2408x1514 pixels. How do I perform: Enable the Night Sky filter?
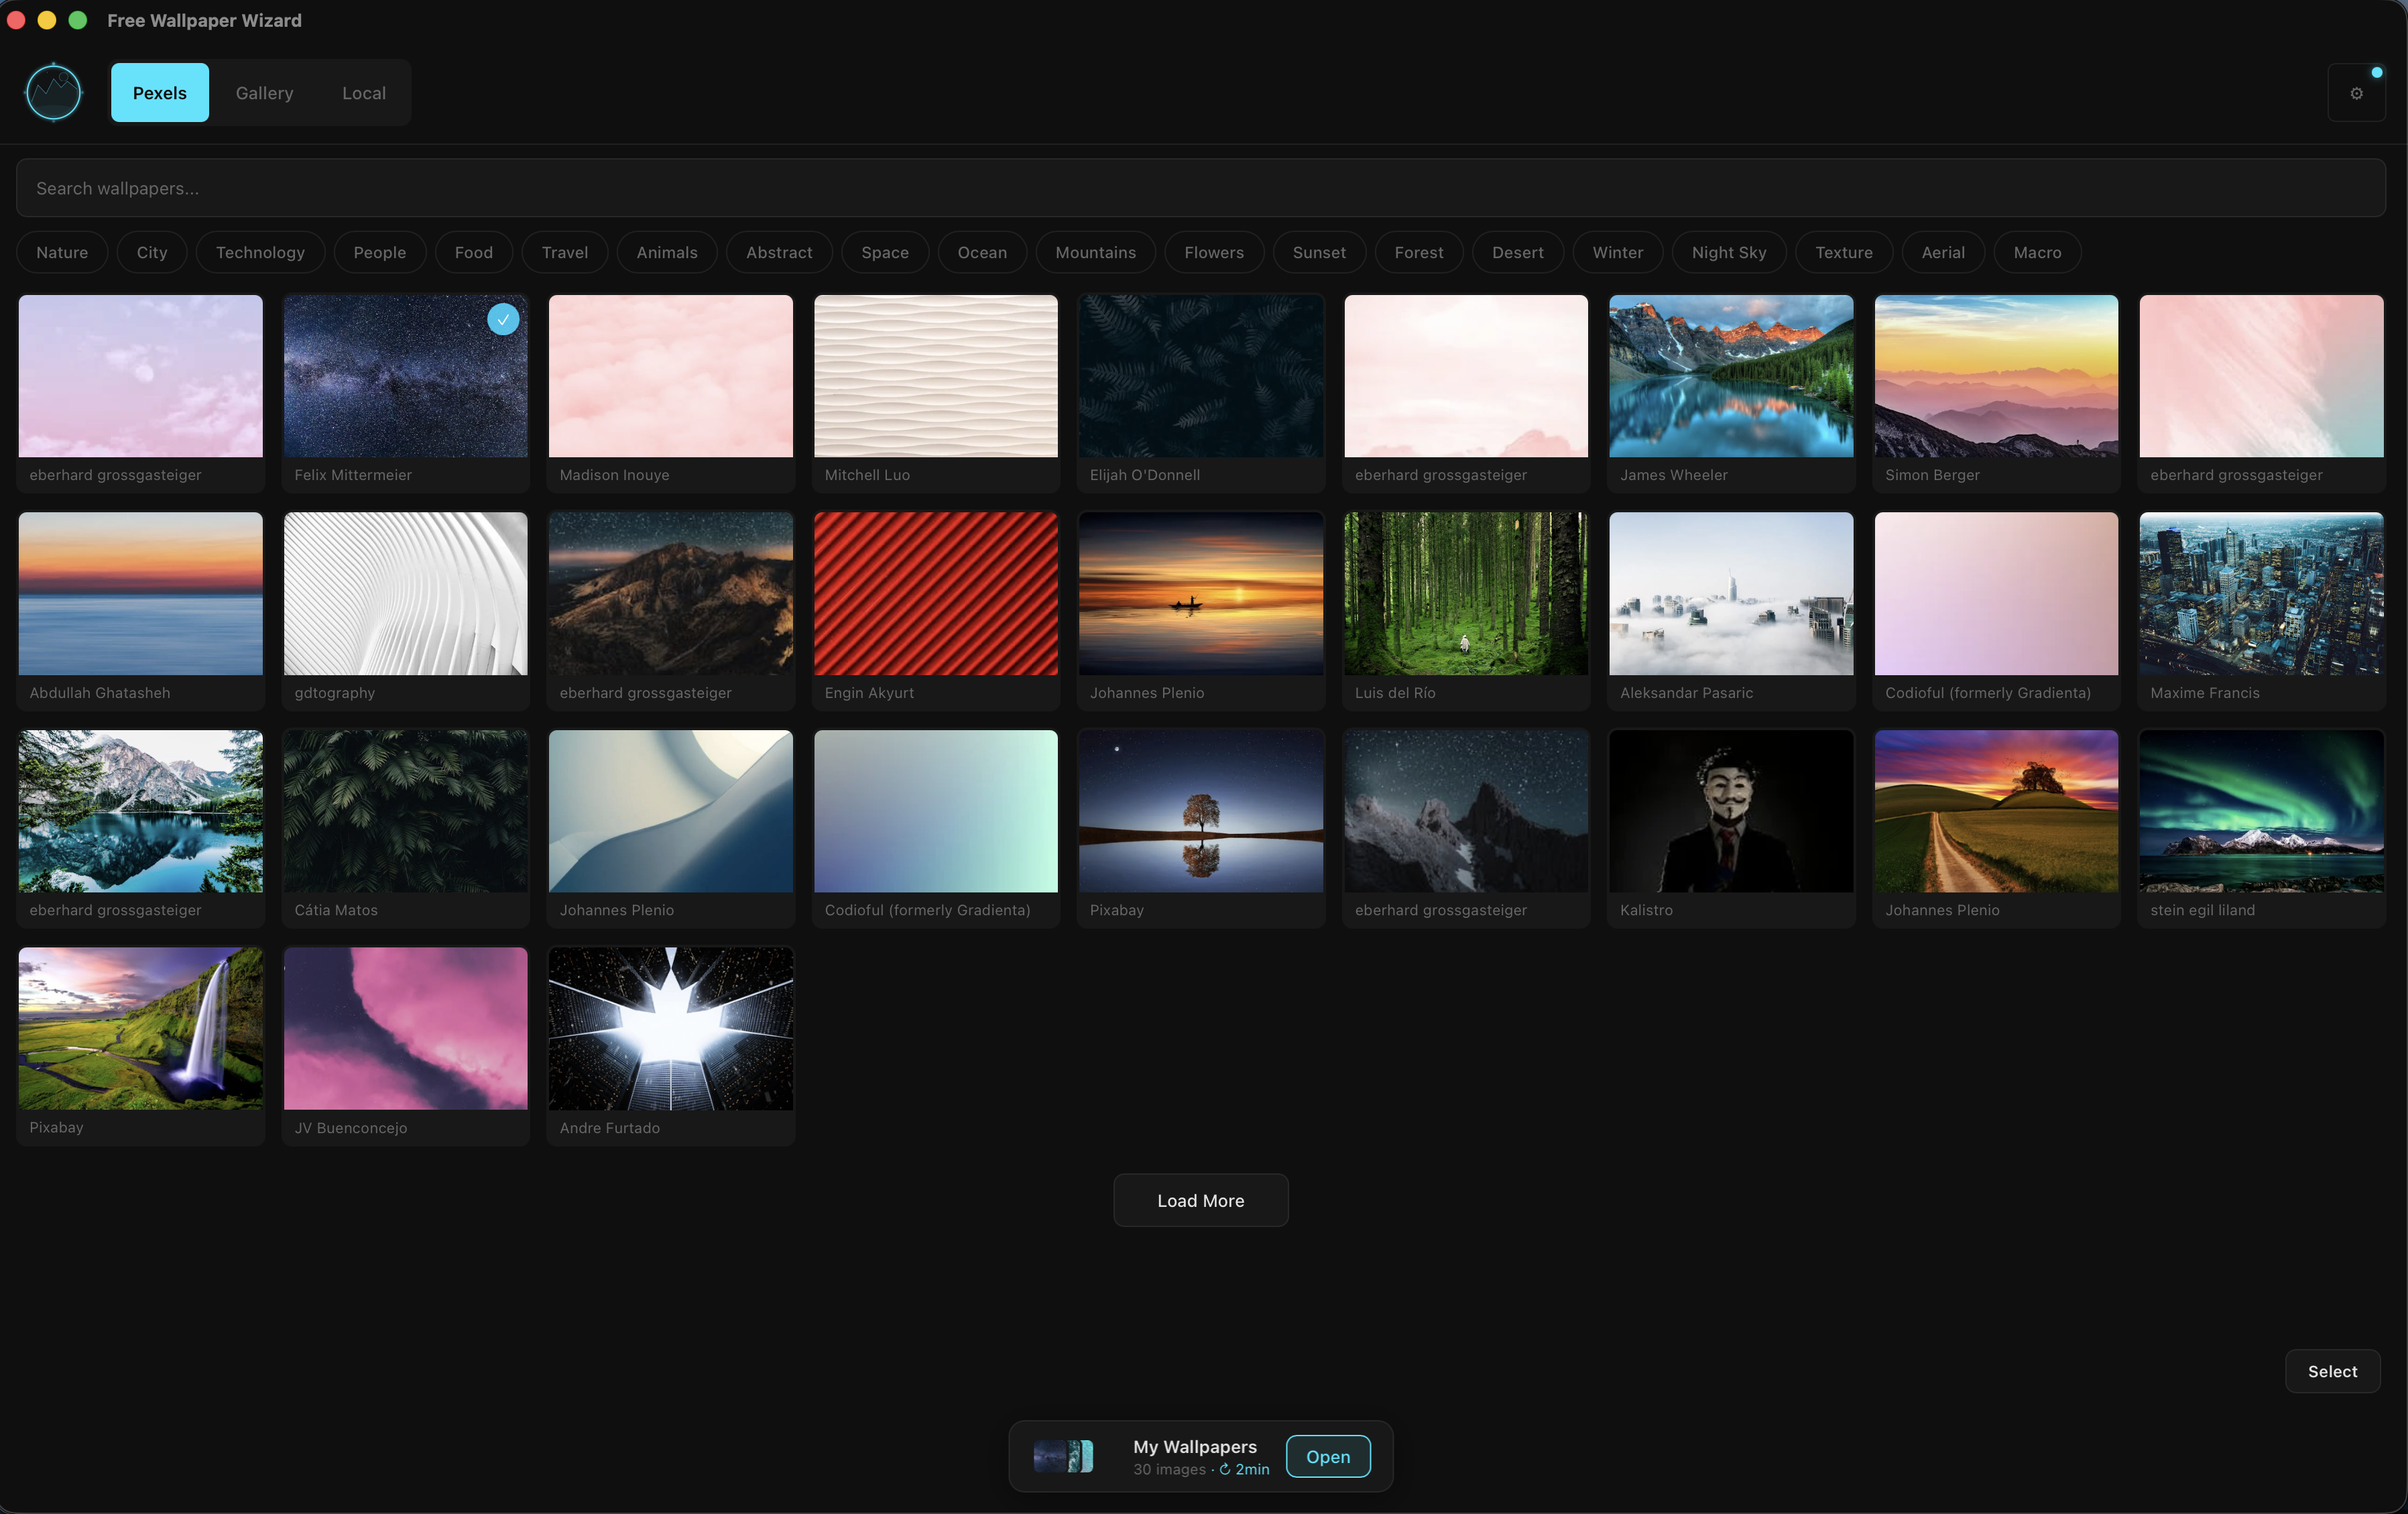coord(1728,252)
